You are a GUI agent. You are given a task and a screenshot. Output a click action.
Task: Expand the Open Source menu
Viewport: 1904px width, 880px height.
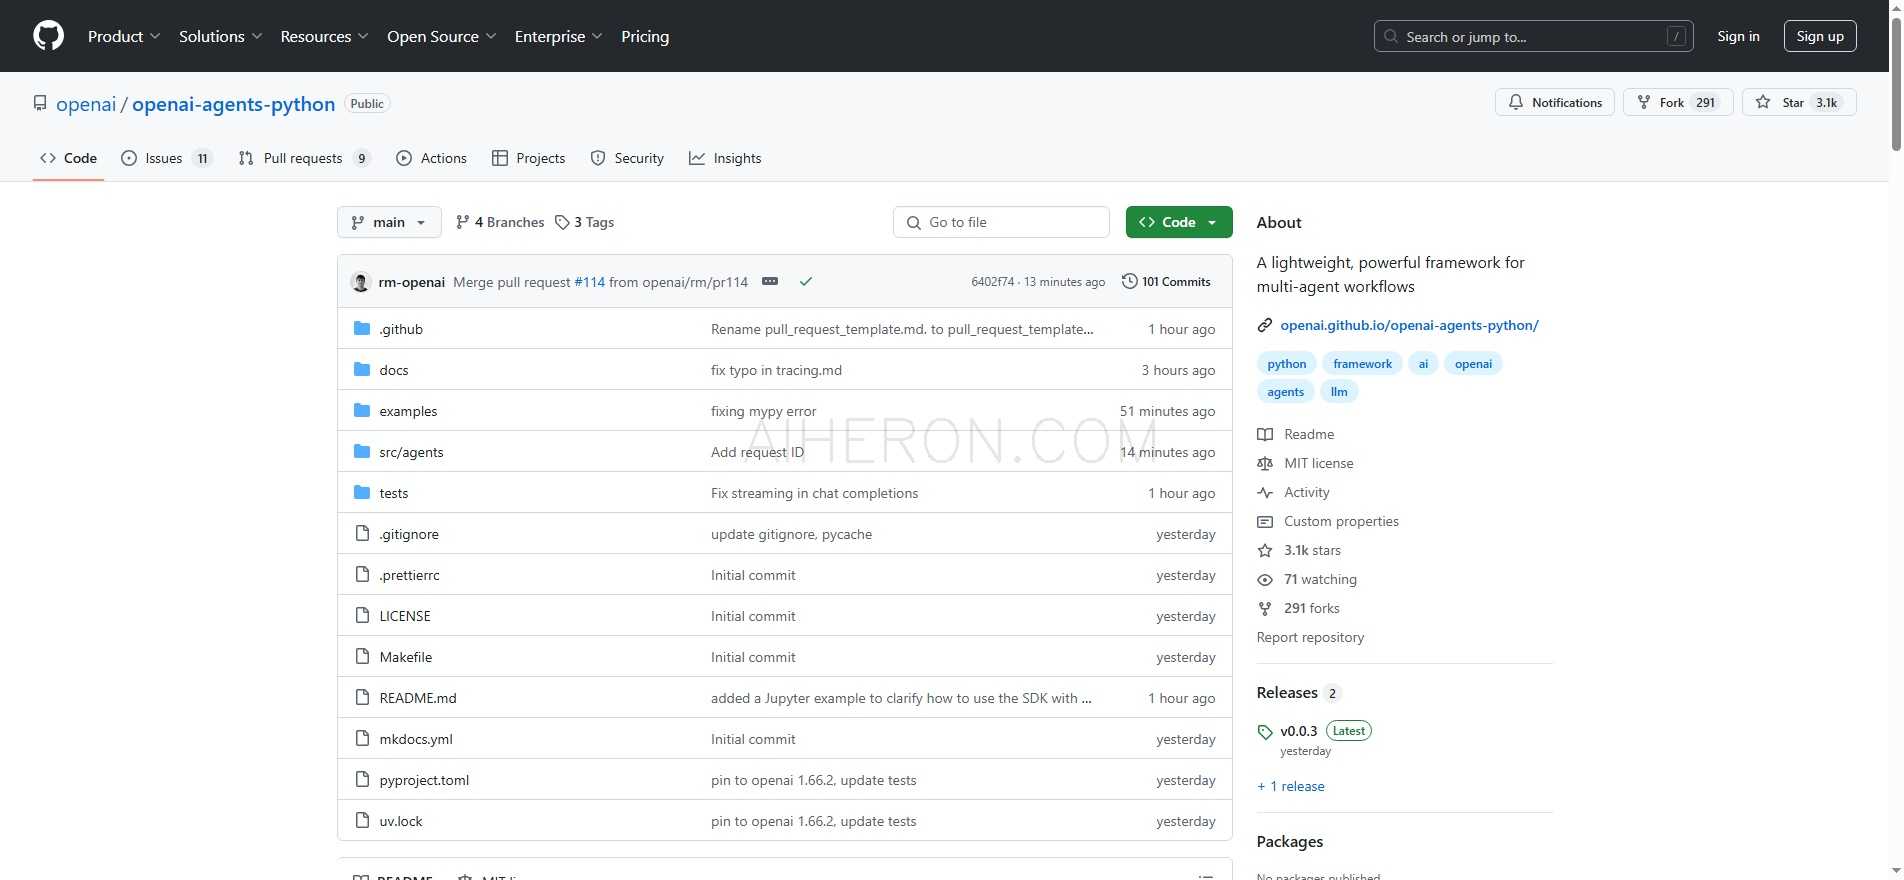442,36
